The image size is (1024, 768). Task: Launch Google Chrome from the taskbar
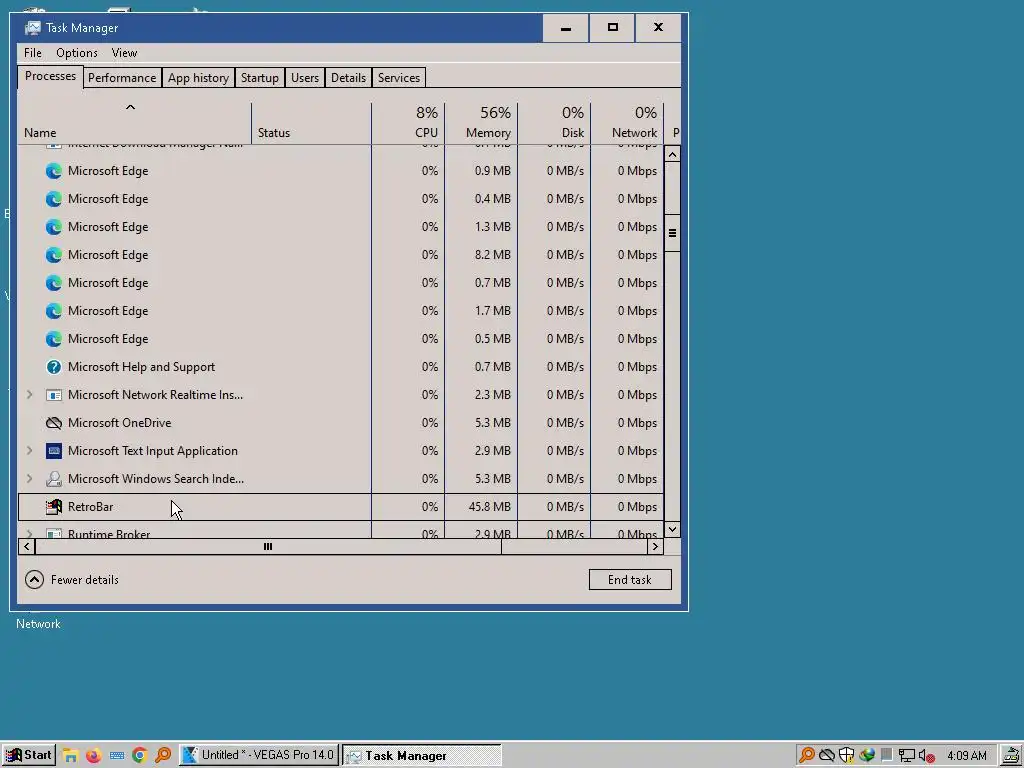pyautogui.click(x=140, y=756)
